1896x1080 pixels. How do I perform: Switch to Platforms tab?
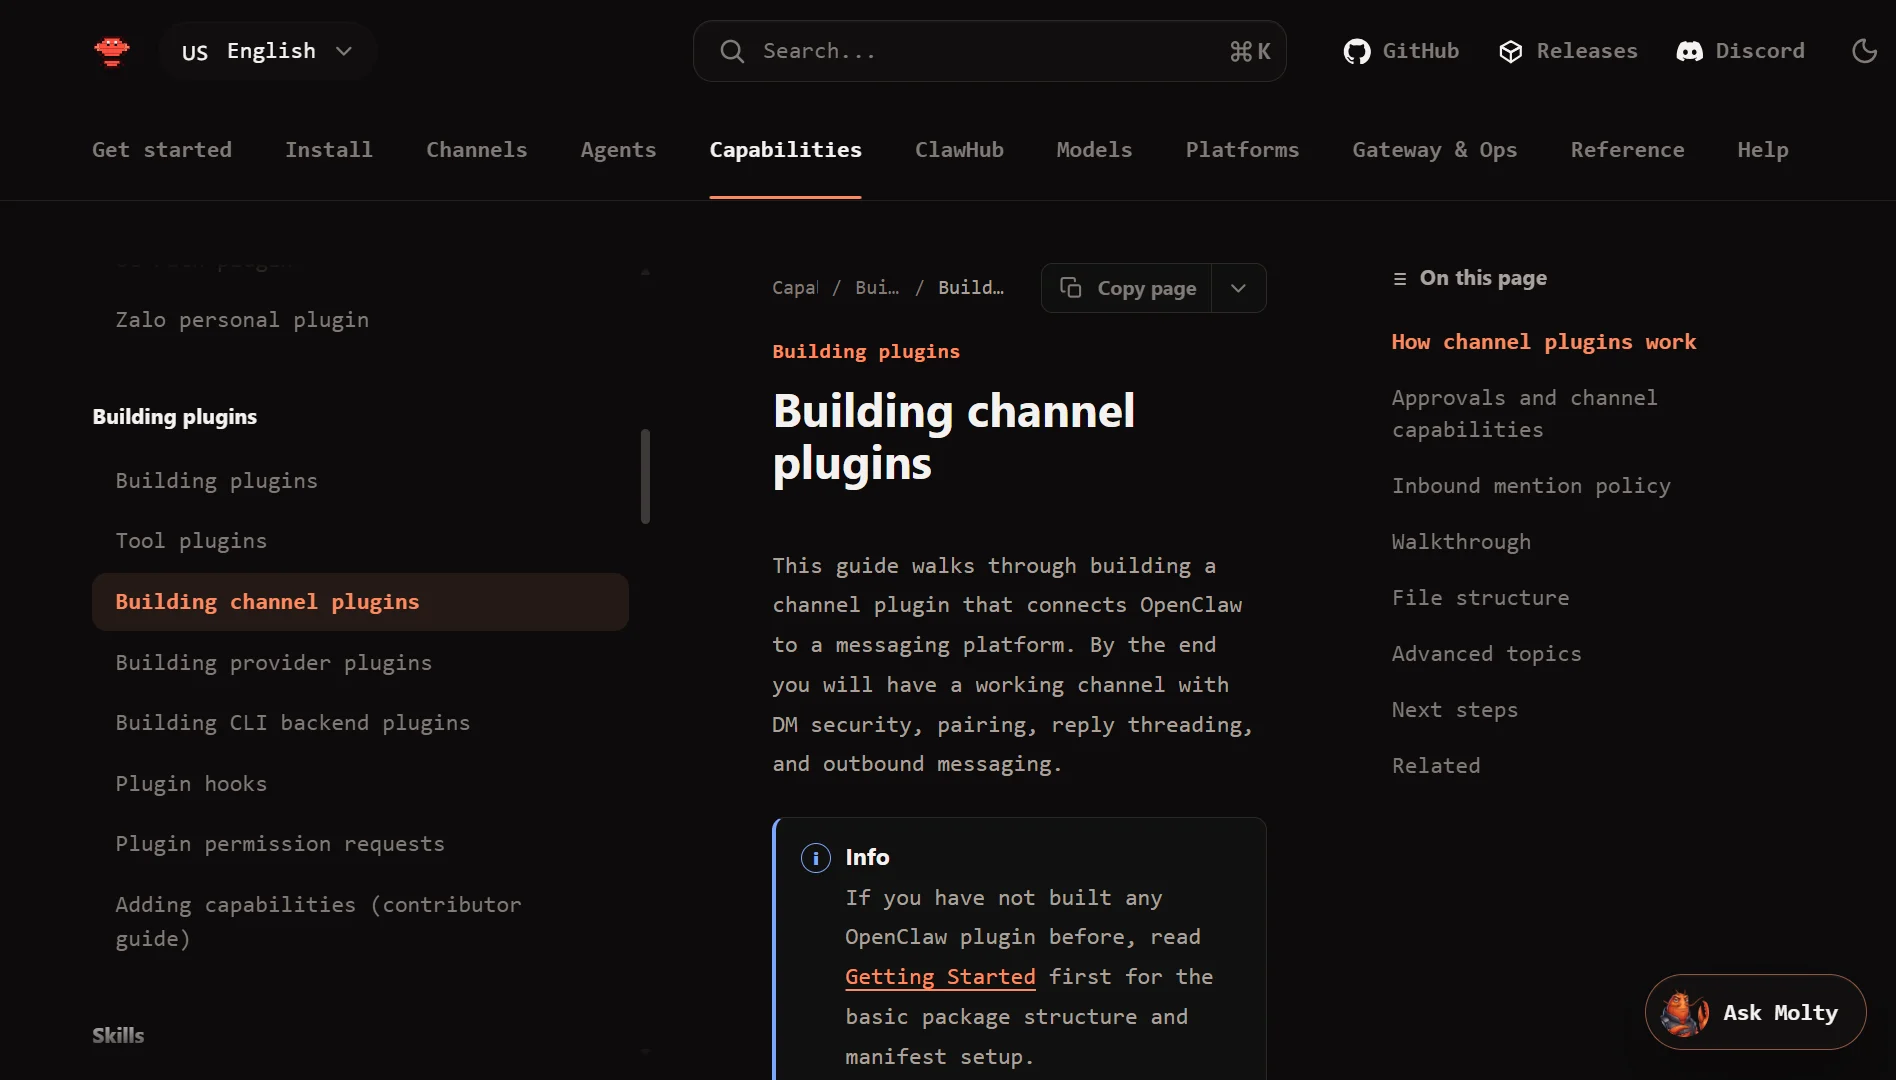[1242, 150]
